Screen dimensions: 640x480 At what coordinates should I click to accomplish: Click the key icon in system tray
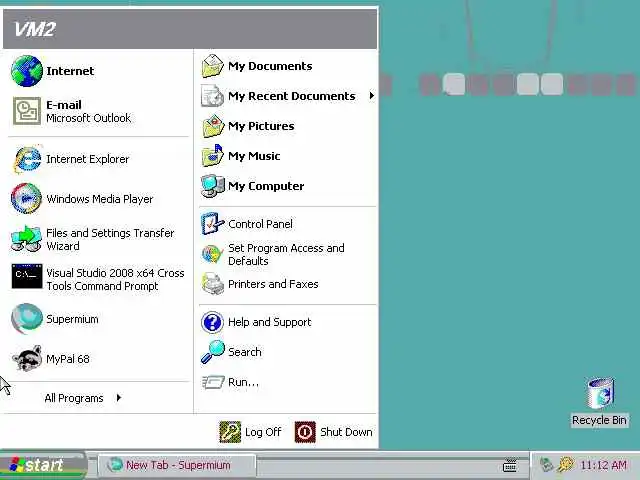click(x=566, y=464)
